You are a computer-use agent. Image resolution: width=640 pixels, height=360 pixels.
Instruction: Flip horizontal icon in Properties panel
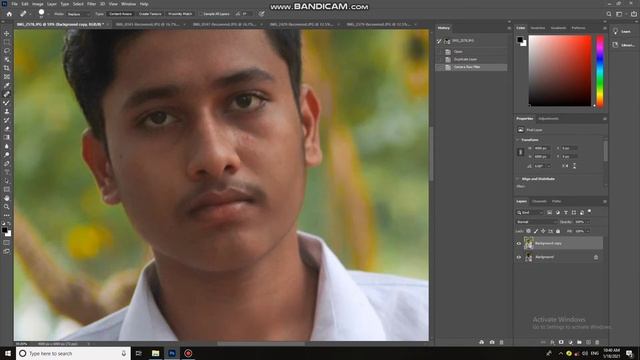click(x=565, y=166)
